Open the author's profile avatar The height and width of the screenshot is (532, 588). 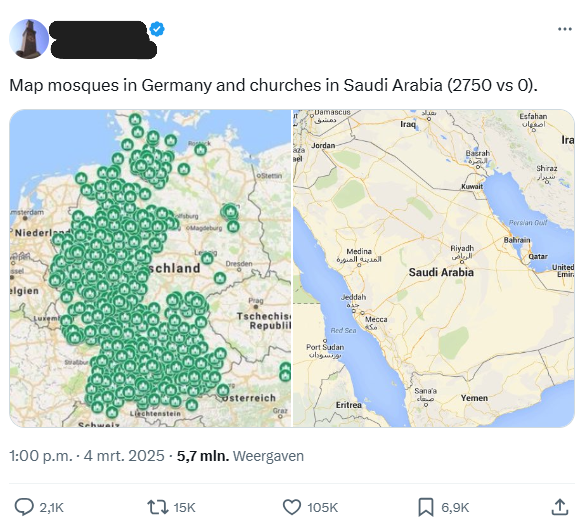coord(29,39)
